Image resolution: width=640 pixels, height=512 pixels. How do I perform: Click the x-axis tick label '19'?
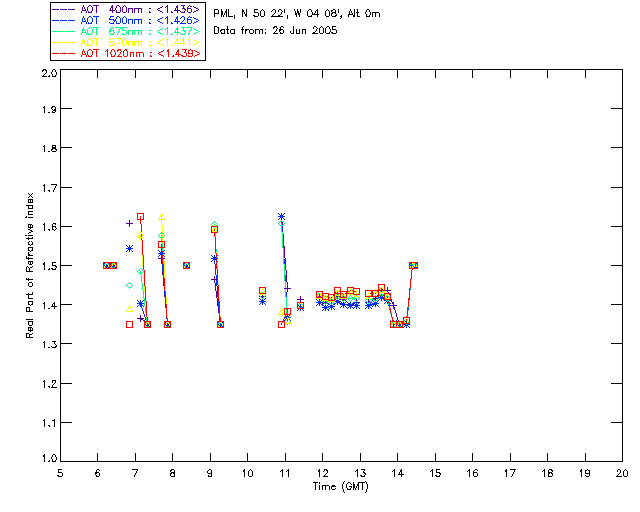(585, 473)
